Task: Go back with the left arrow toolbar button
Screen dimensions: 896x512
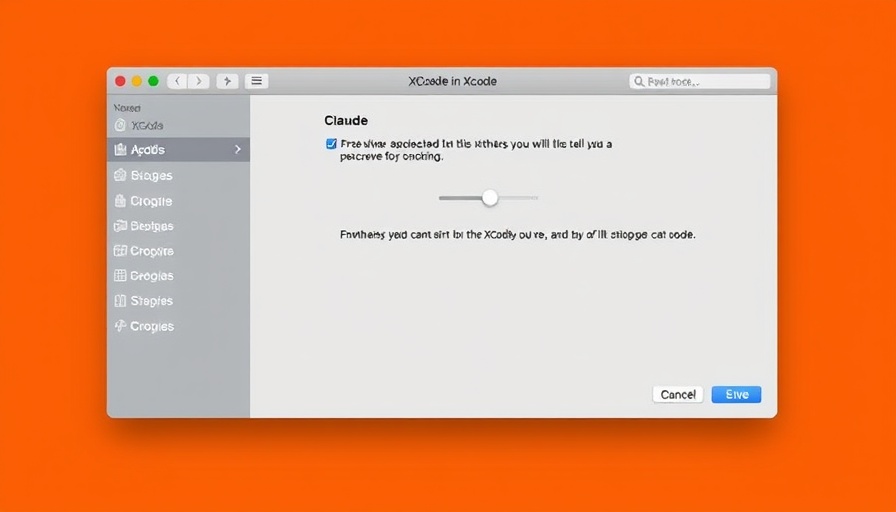Action: pos(178,81)
